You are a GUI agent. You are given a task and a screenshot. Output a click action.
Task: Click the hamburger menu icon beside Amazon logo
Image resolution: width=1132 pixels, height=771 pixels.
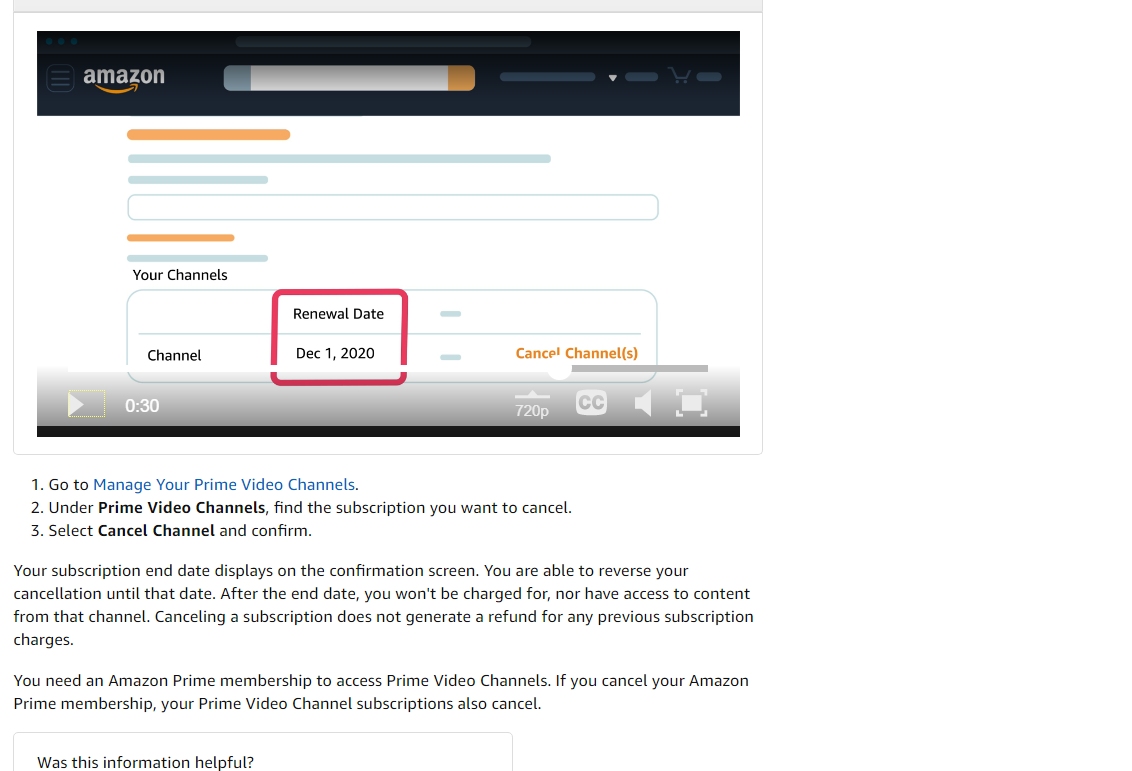(60, 78)
